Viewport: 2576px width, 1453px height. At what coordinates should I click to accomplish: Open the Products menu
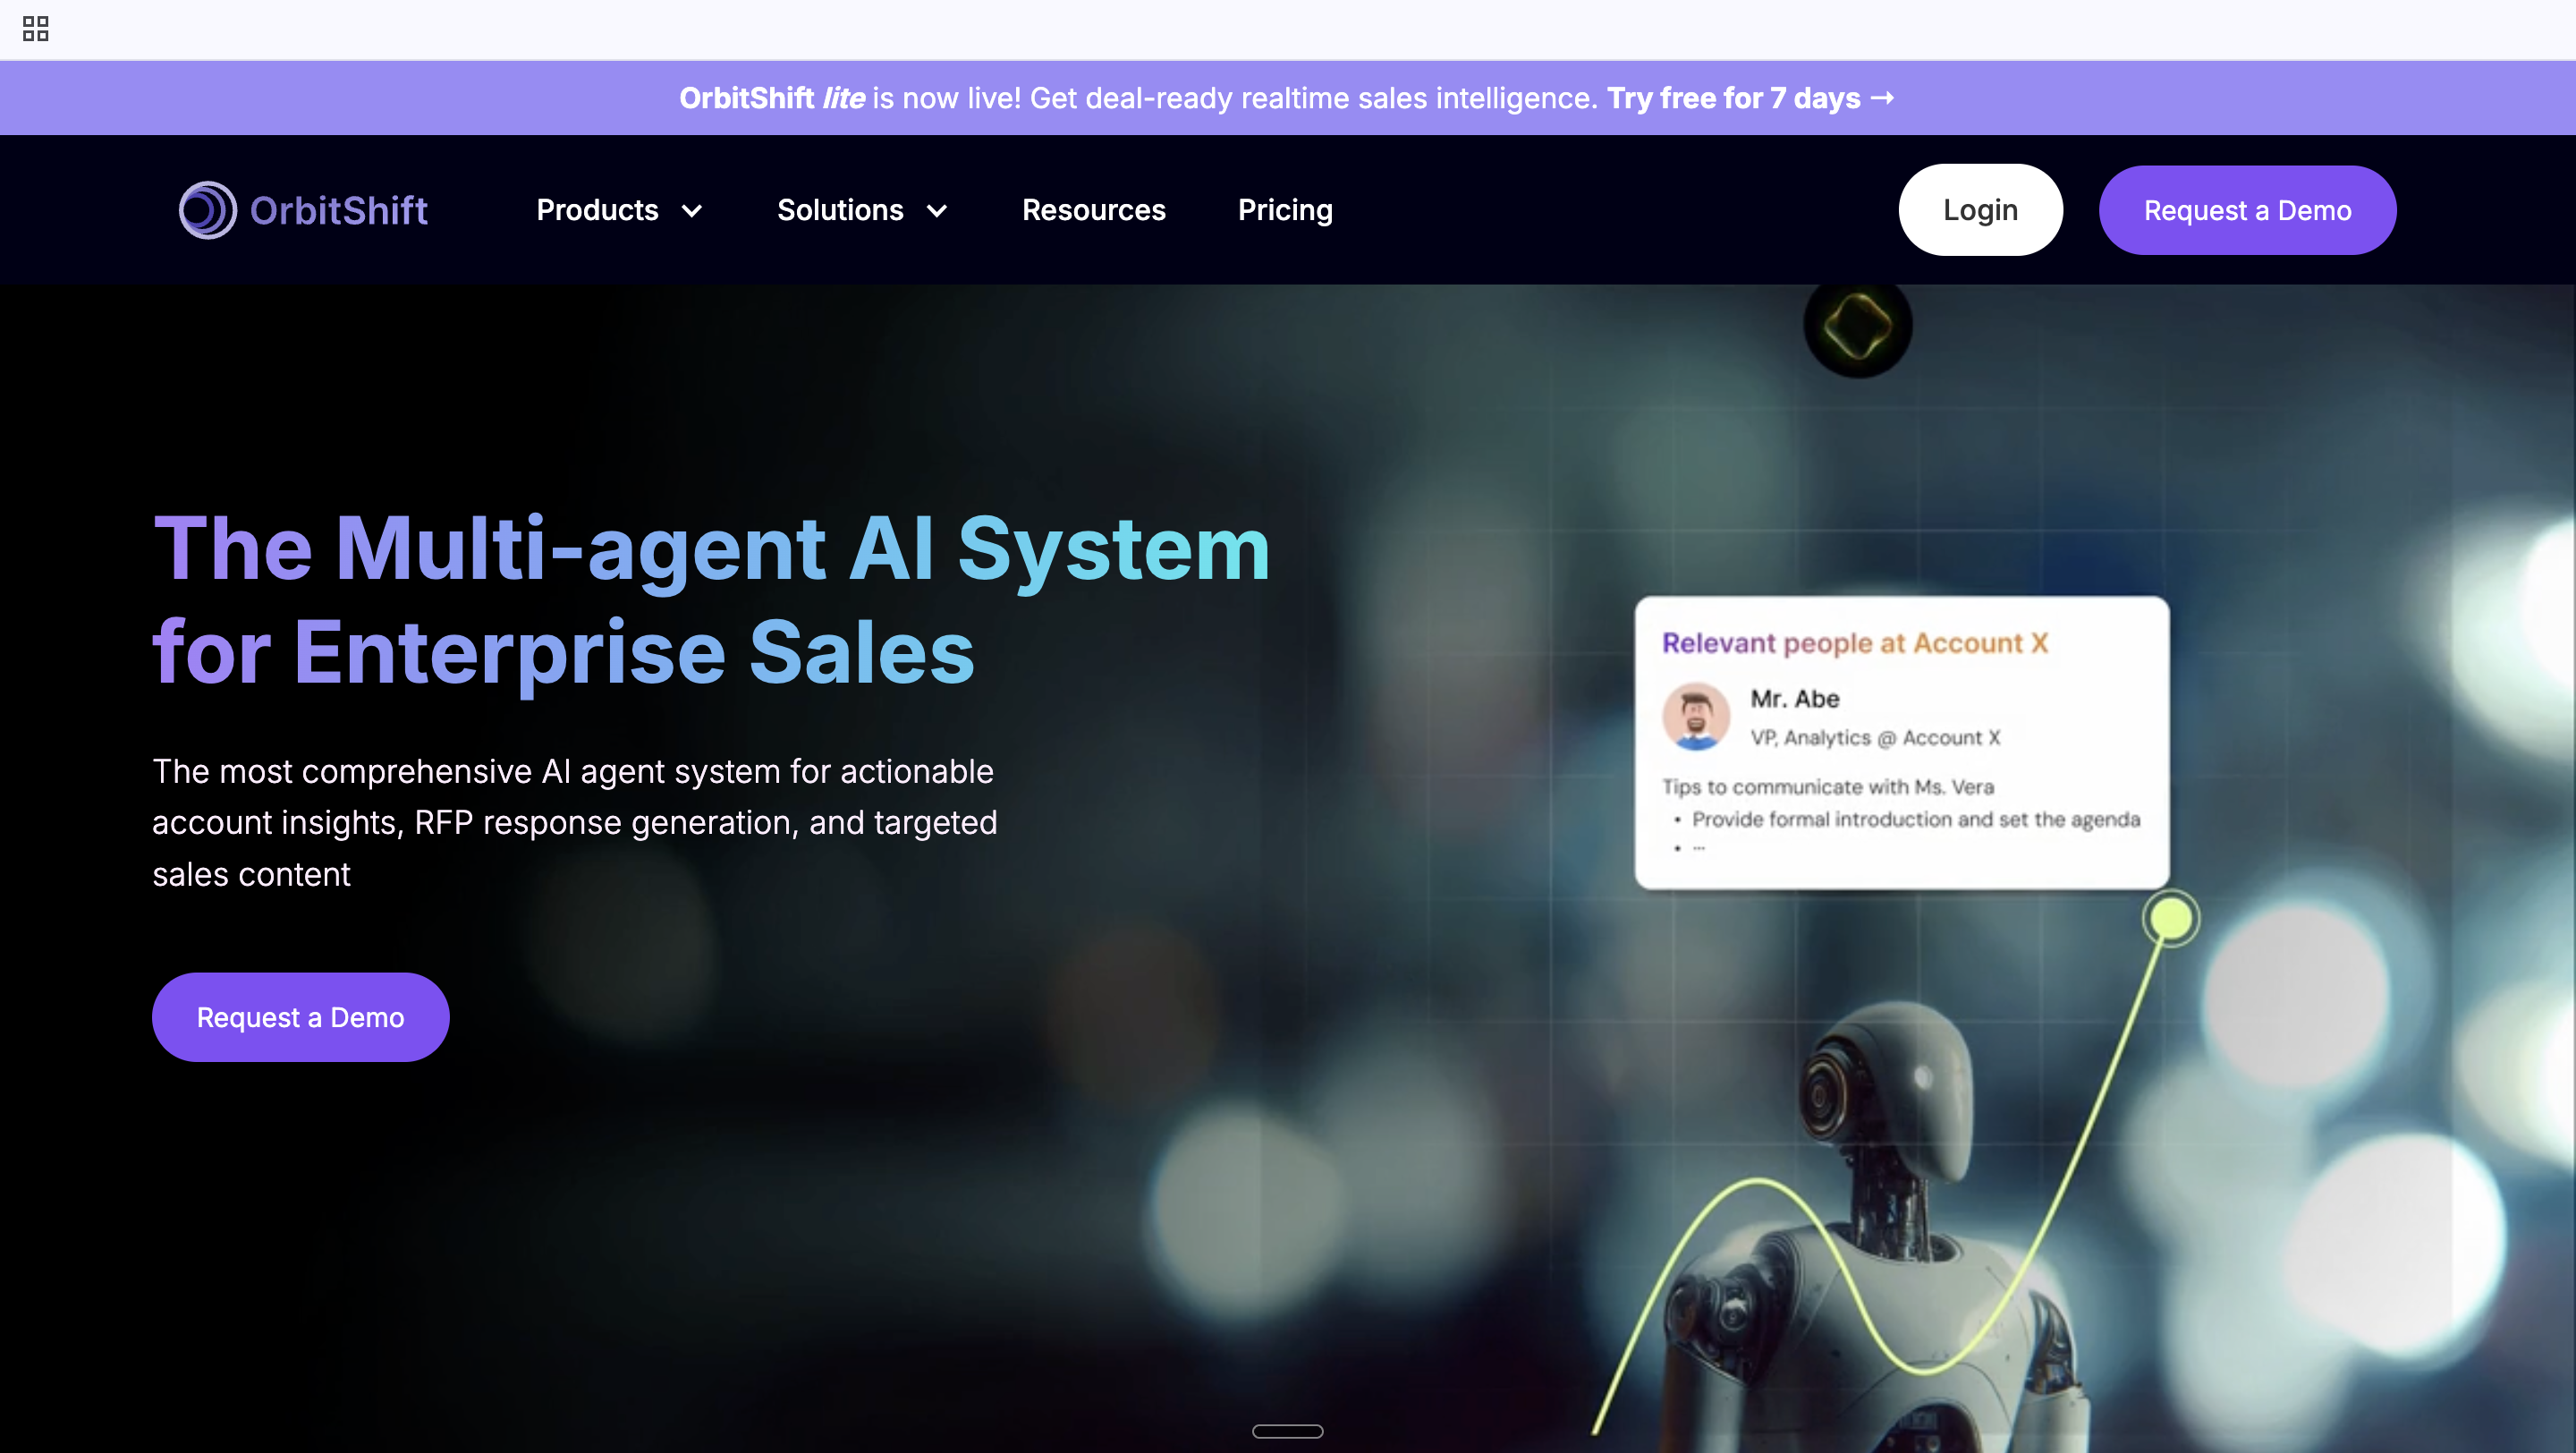point(597,210)
